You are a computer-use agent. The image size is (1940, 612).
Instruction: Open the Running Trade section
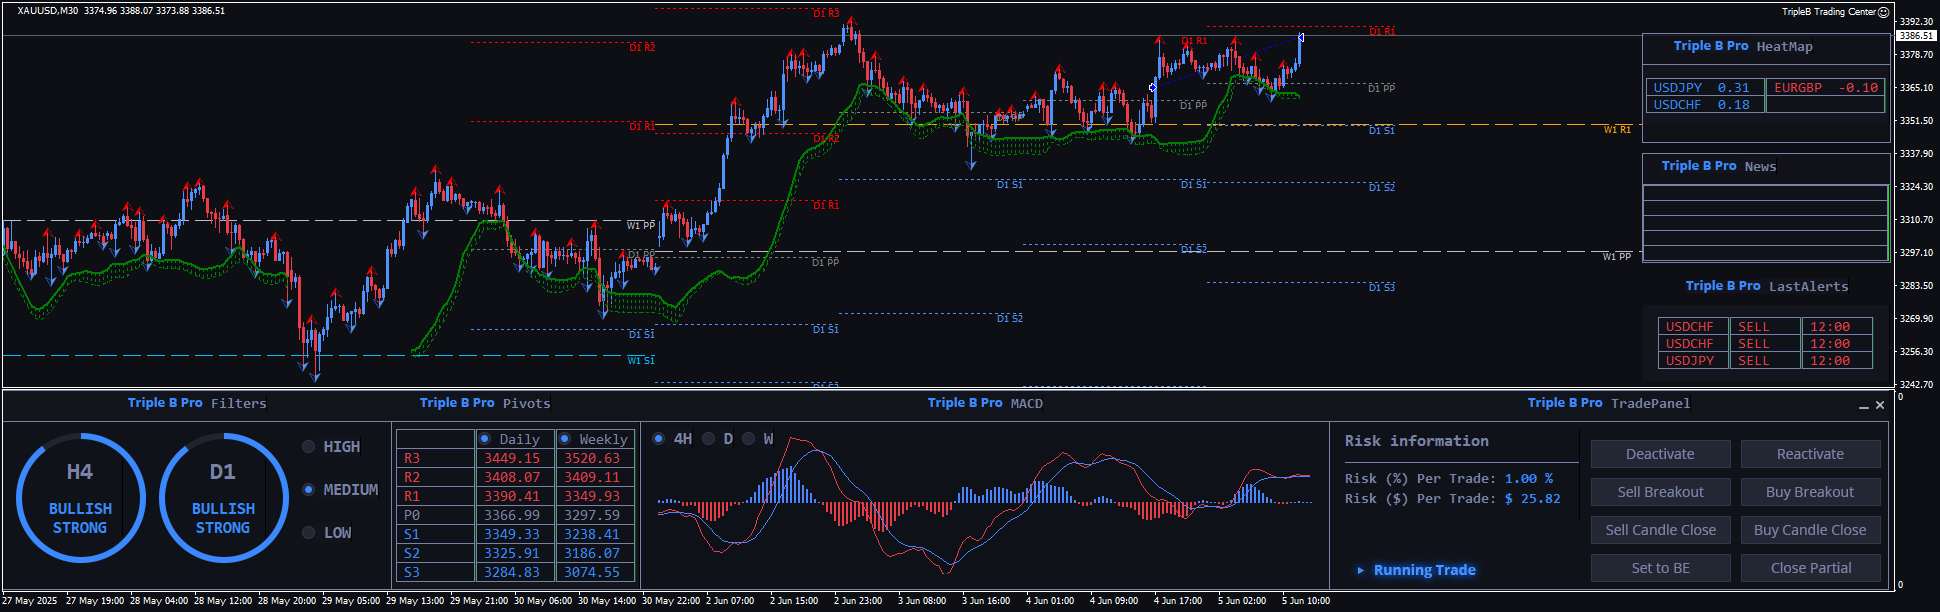pyautogui.click(x=1424, y=570)
